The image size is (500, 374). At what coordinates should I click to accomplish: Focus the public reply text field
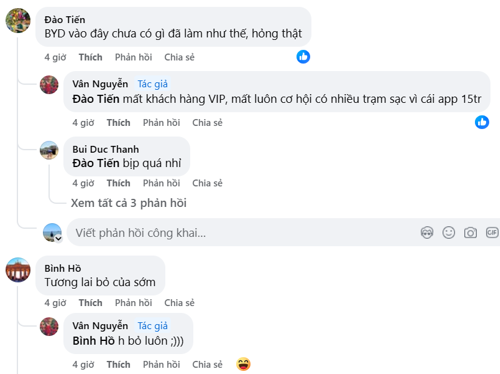click(243, 233)
